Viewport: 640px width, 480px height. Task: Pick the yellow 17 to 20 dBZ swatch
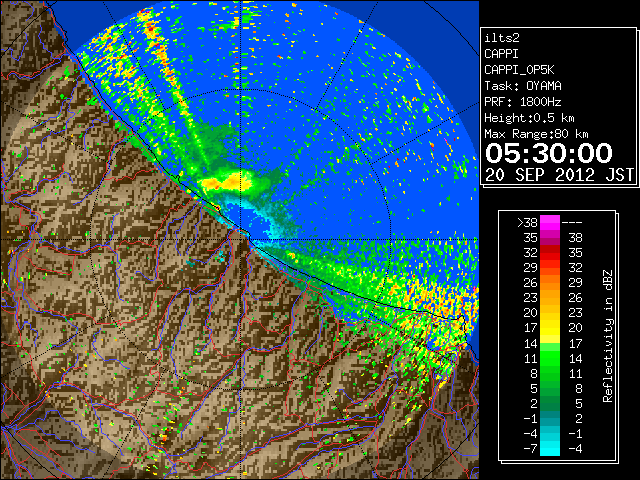[550, 328]
